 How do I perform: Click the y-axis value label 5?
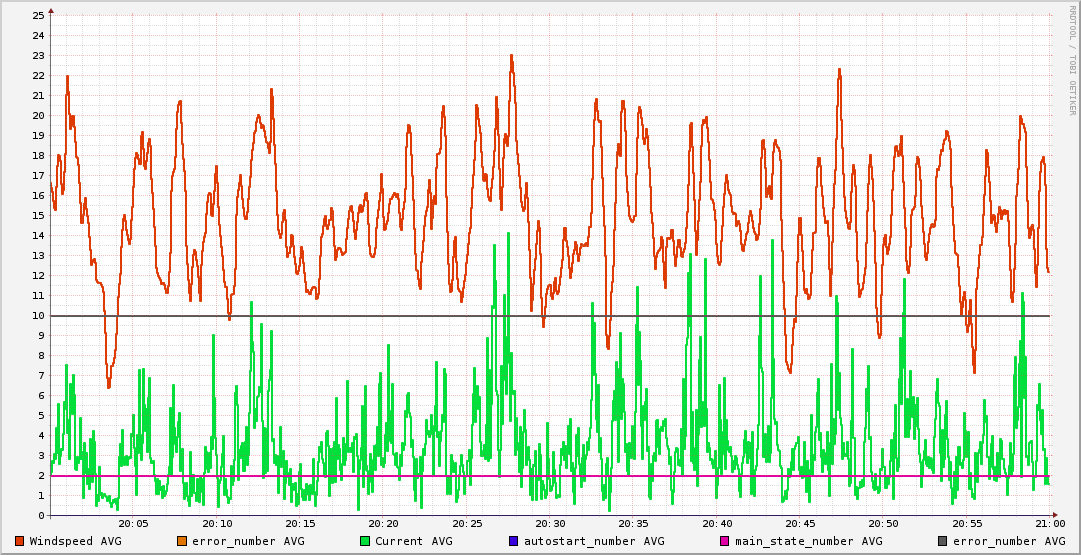[41, 415]
